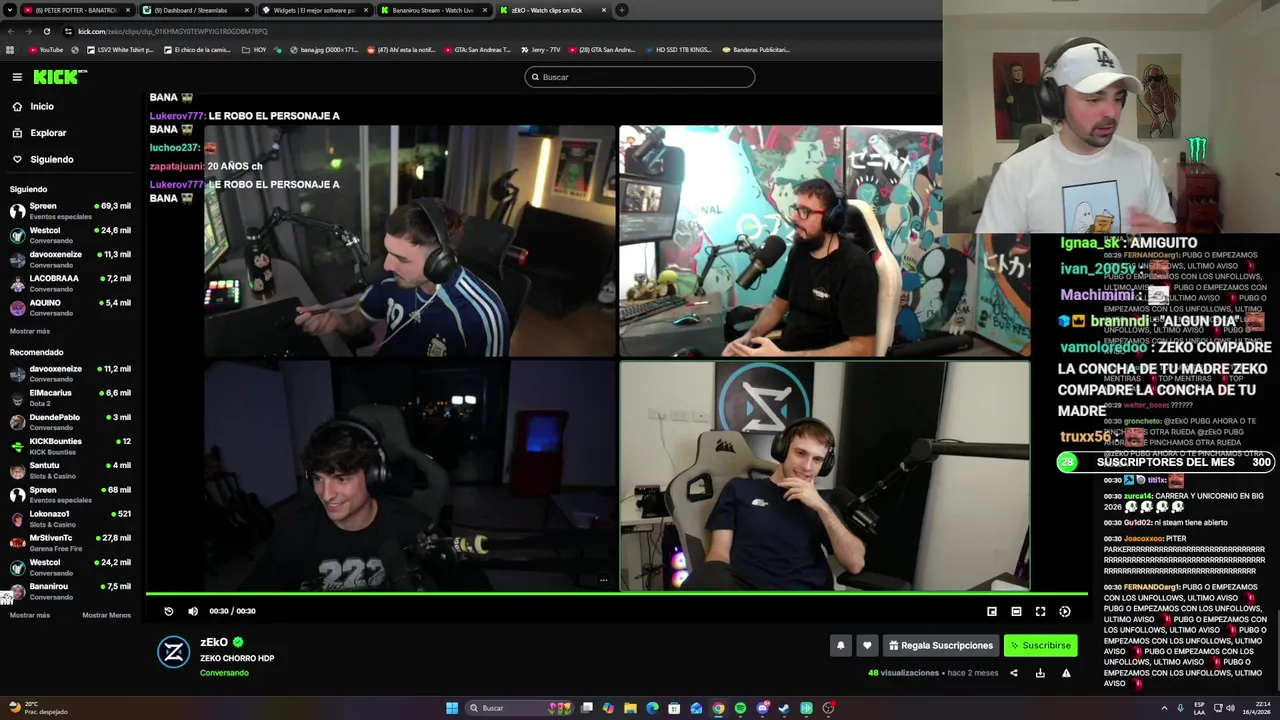Mute the clip volume speaker icon

193,611
